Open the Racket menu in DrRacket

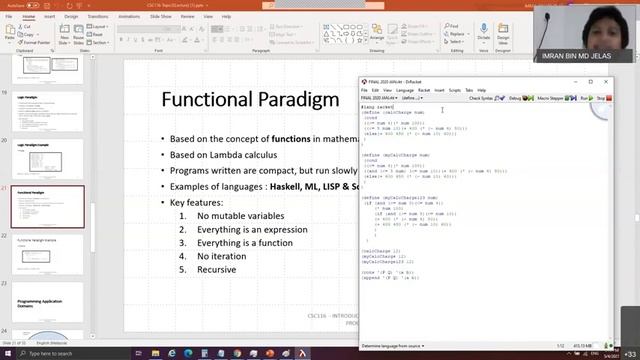click(x=424, y=90)
